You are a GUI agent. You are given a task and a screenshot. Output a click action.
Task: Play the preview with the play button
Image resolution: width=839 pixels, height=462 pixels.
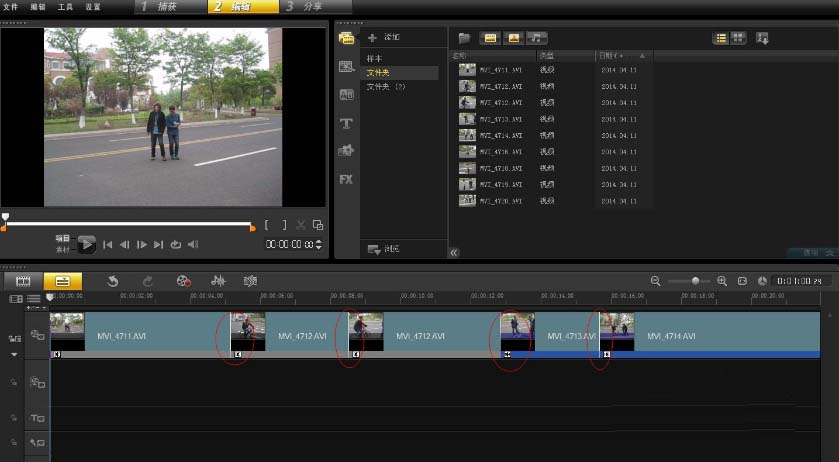coord(86,245)
